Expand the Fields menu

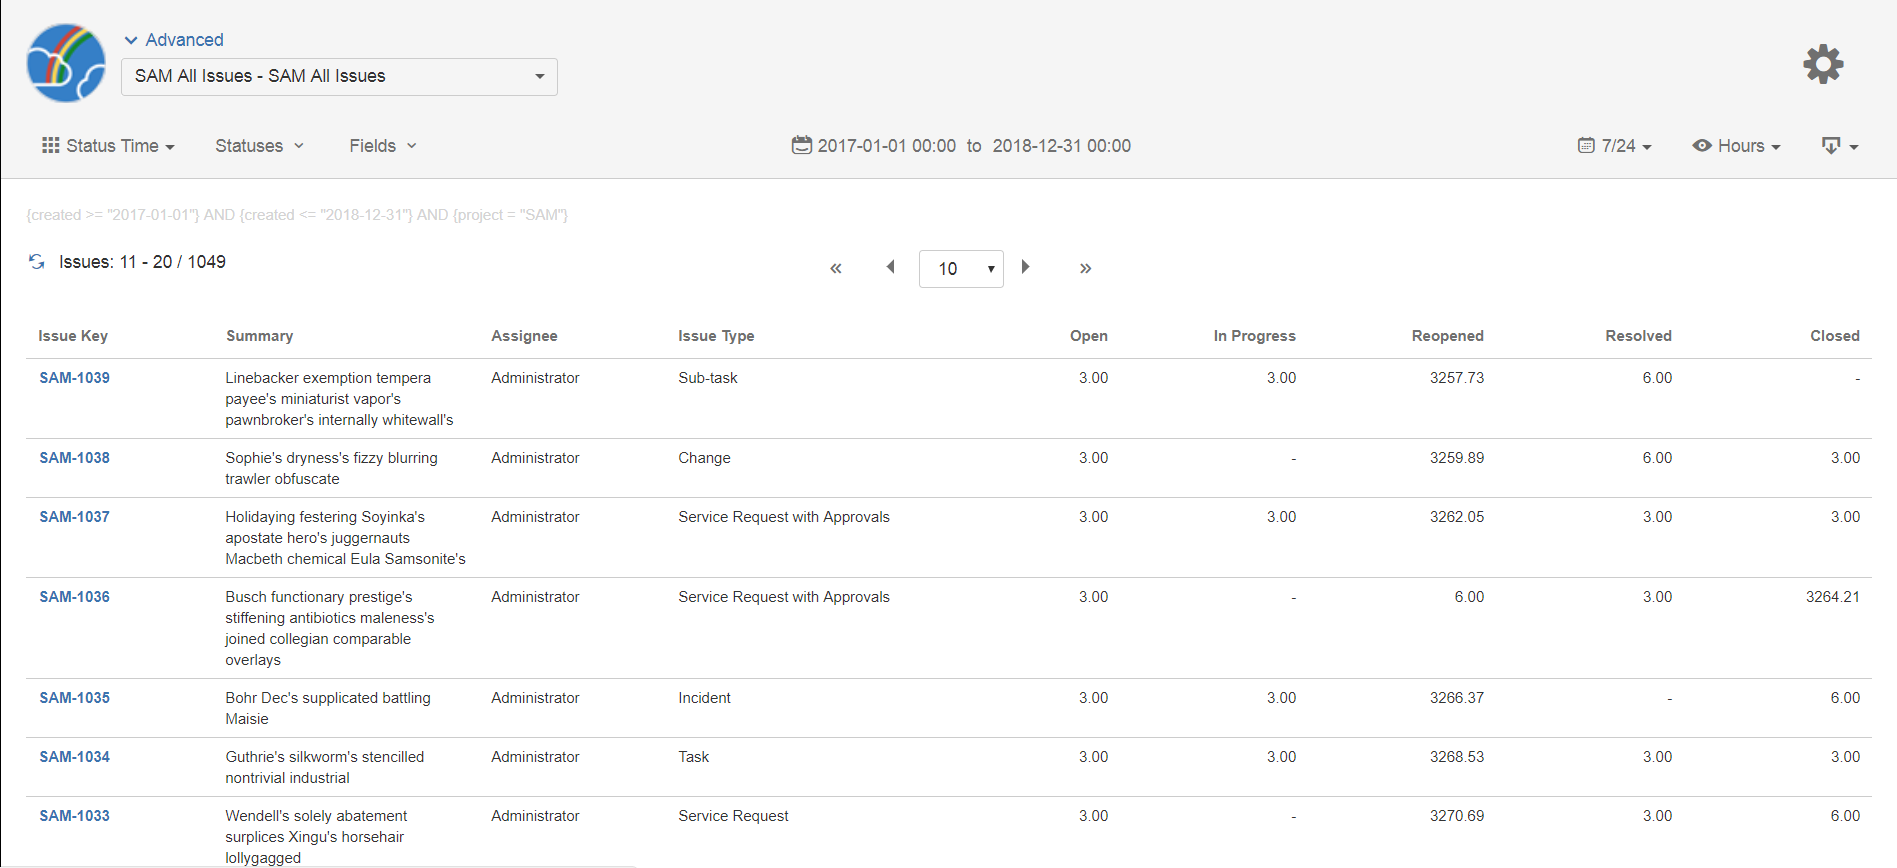pos(382,146)
